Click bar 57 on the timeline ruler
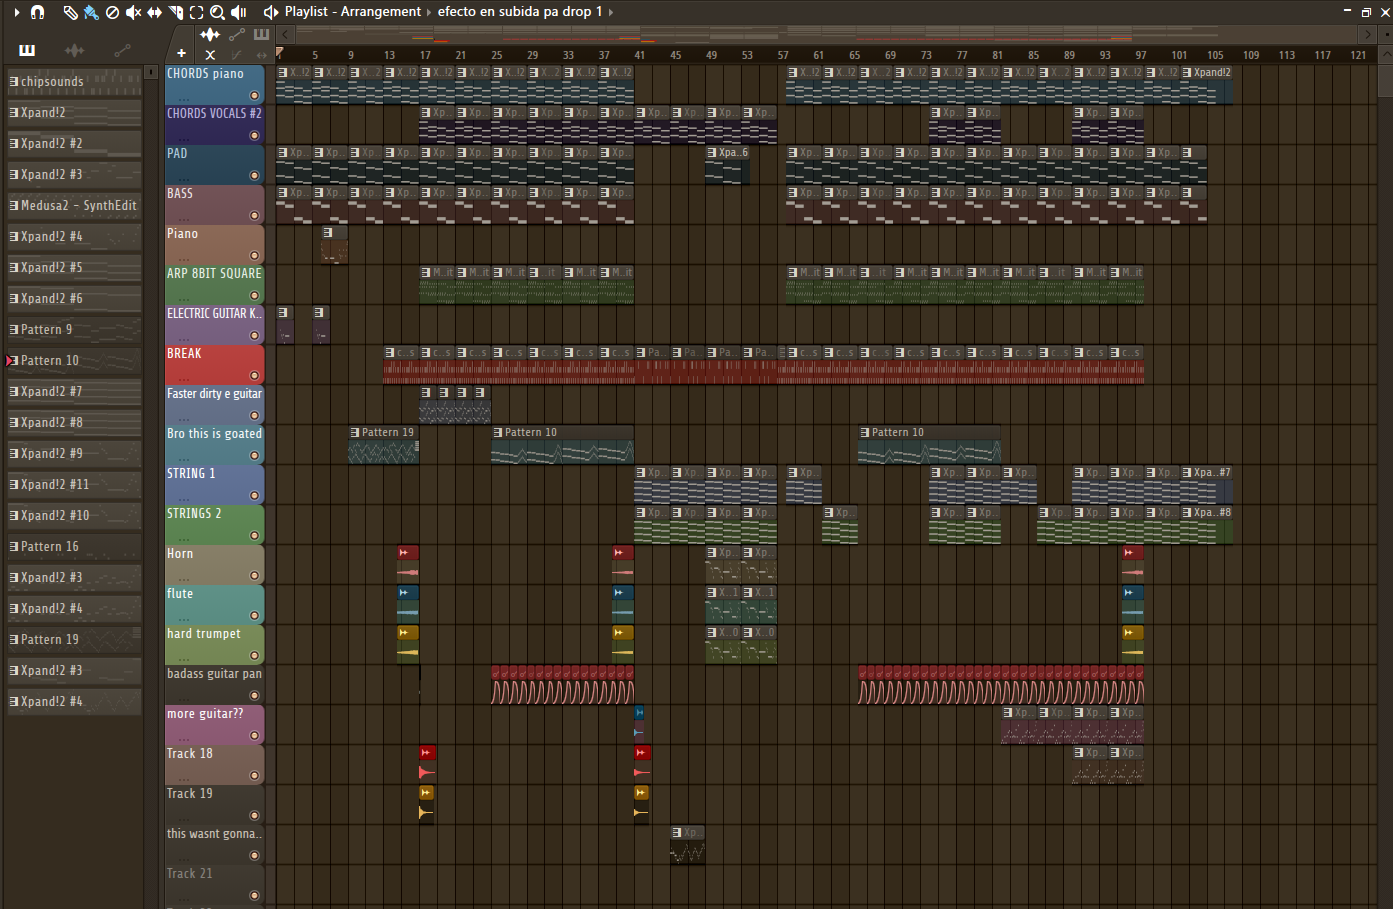Image resolution: width=1393 pixels, height=909 pixels. 783,55
